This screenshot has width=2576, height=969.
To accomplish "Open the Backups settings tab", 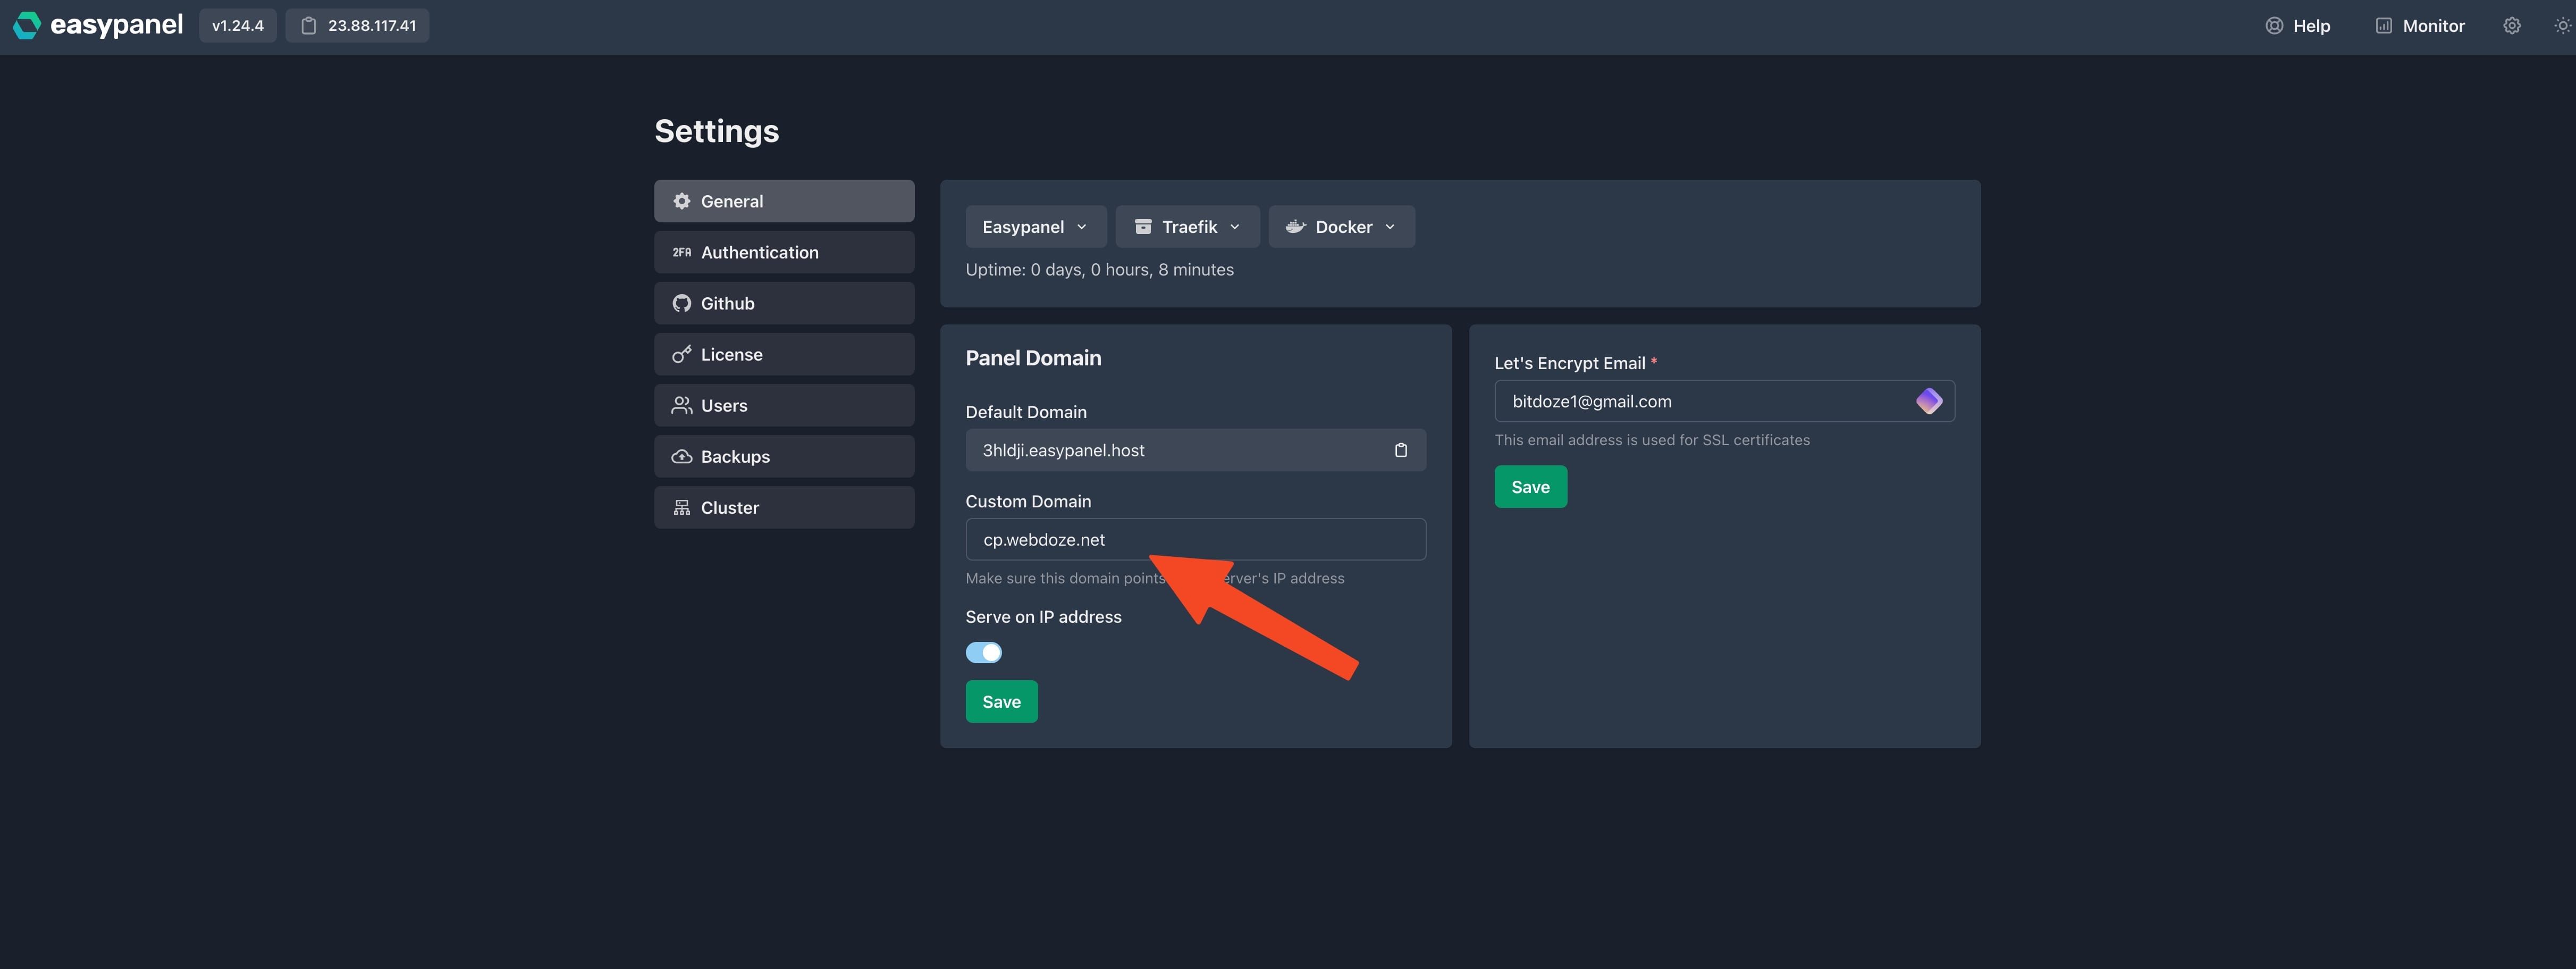I will point(784,456).
